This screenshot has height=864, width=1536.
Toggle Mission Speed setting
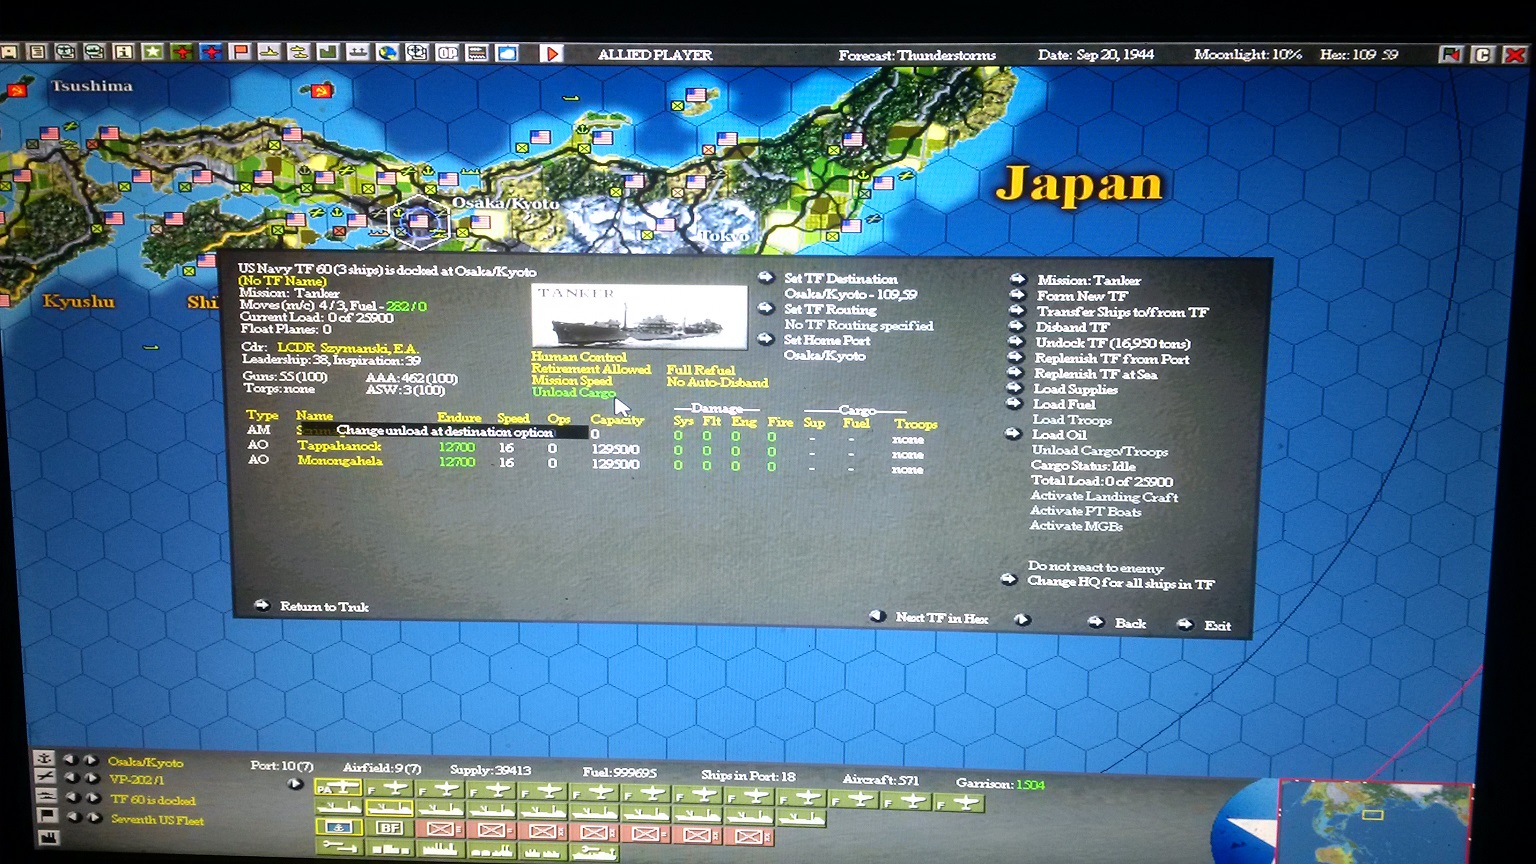pyautogui.click(x=571, y=381)
